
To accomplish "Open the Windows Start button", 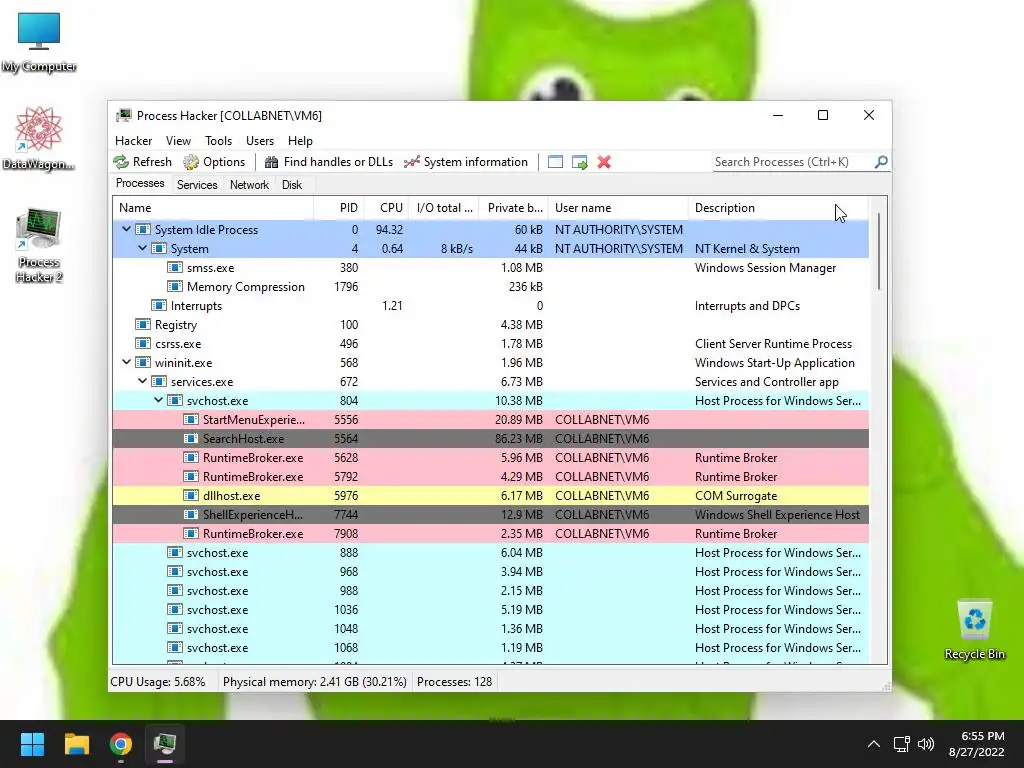I will point(32,744).
